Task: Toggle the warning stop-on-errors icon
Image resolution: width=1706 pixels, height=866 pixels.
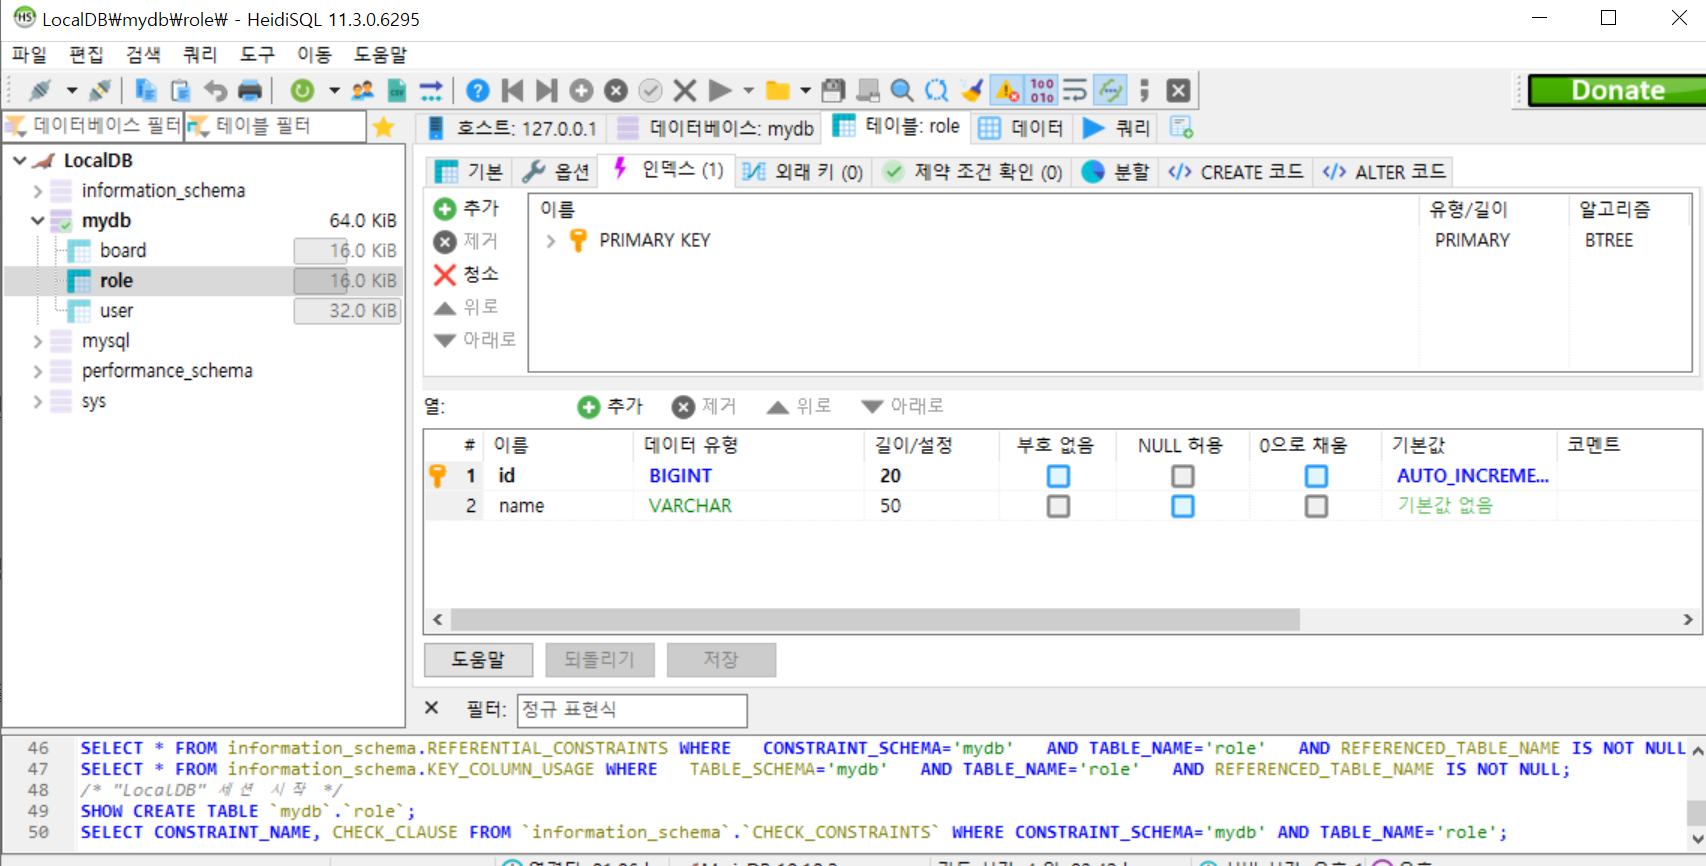Action: click(x=1007, y=90)
